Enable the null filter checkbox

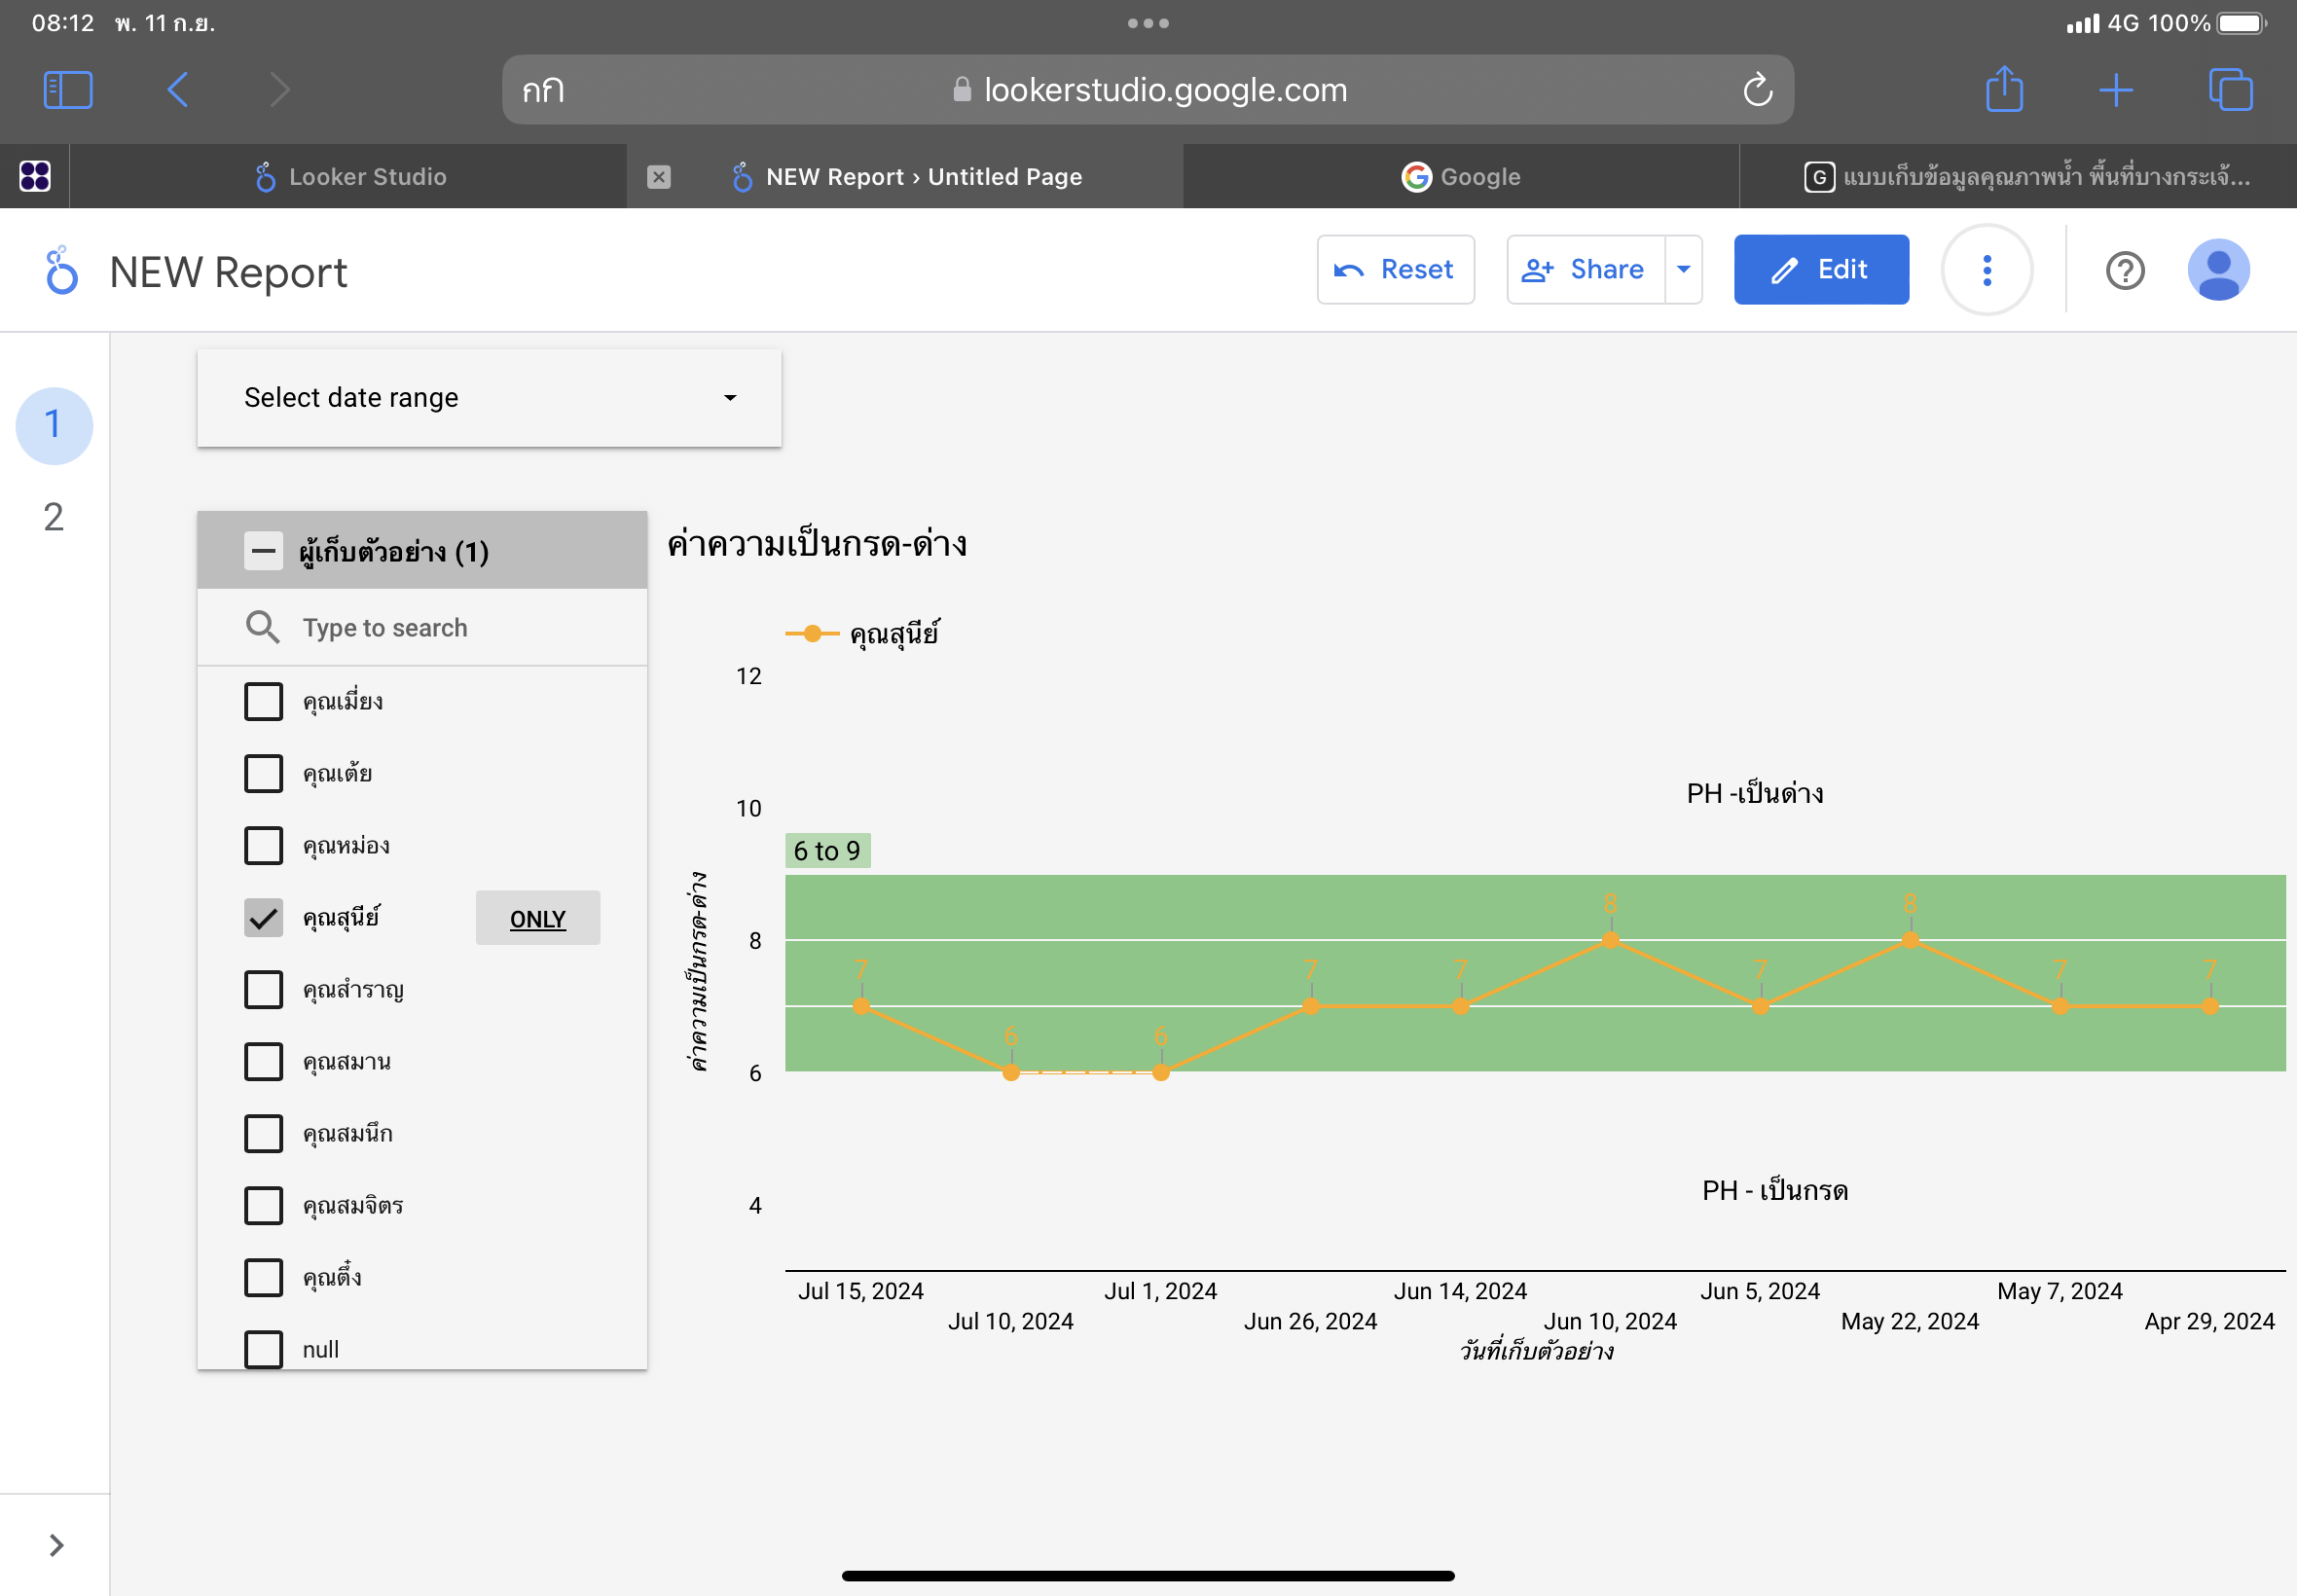click(264, 1349)
